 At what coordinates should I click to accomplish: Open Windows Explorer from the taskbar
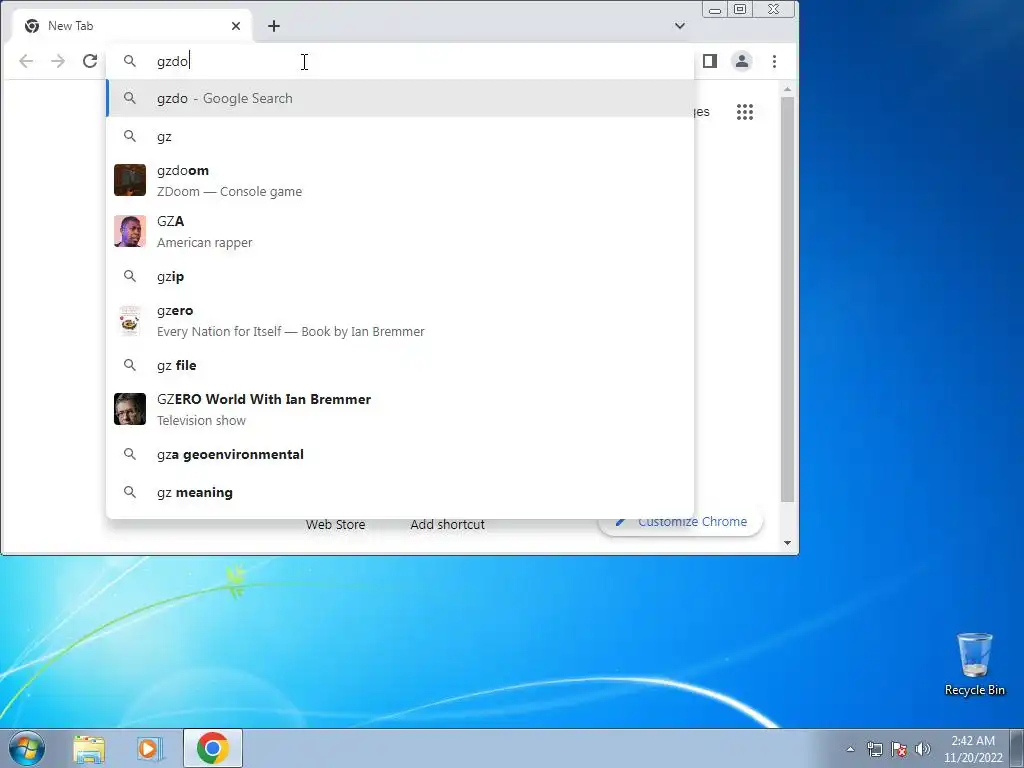tap(89, 748)
